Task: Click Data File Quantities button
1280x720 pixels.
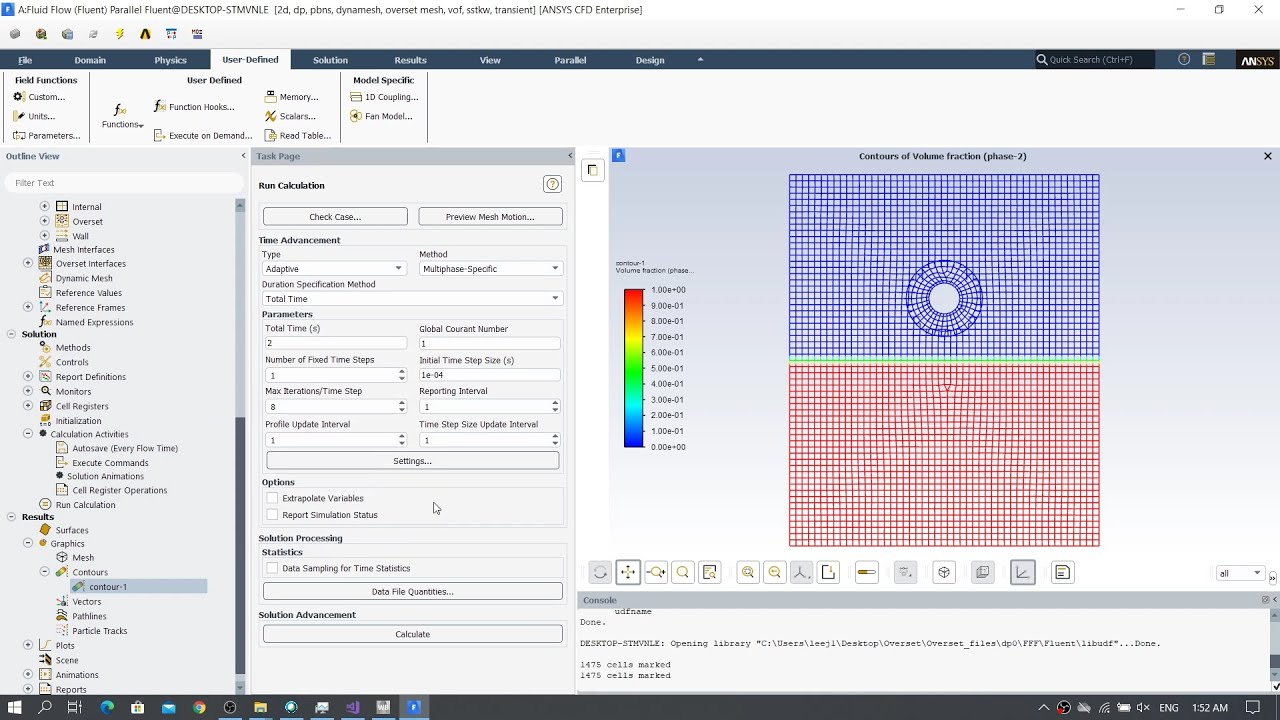Action: (x=412, y=592)
